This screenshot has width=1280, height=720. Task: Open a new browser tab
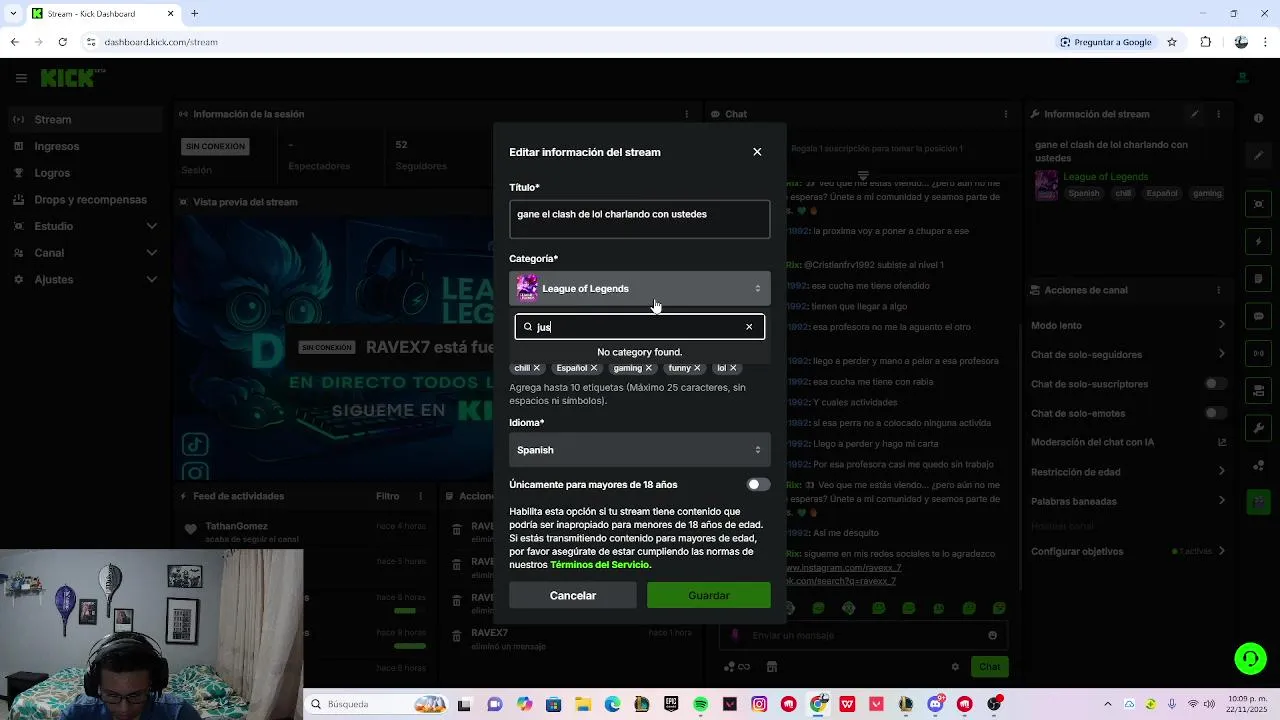(x=194, y=13)
